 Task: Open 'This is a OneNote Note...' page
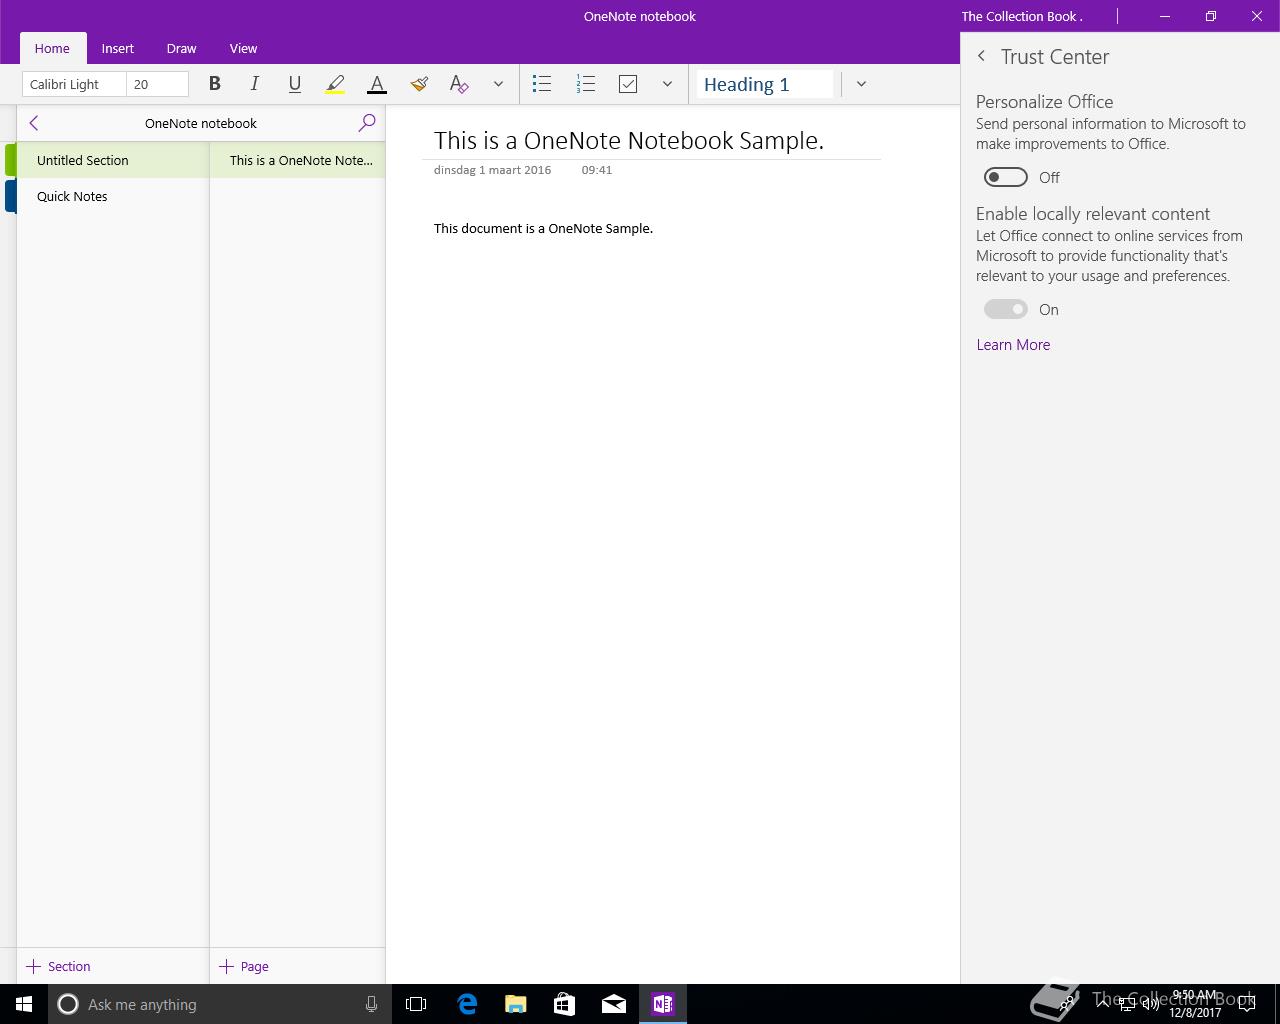(297, 160)
